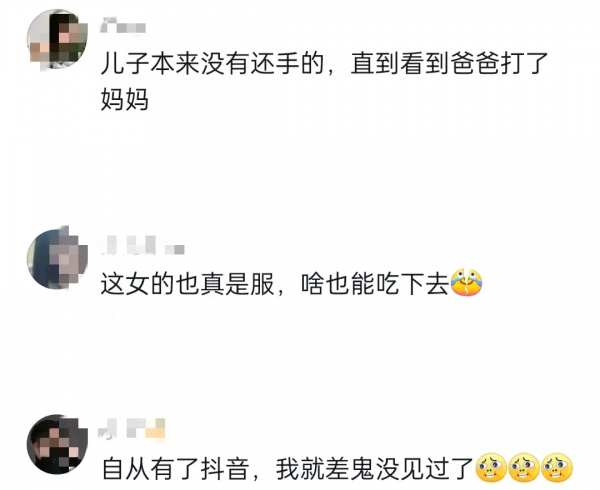
Task: Open the second commenter's pixelated avatar
Action: pos(57,257)
